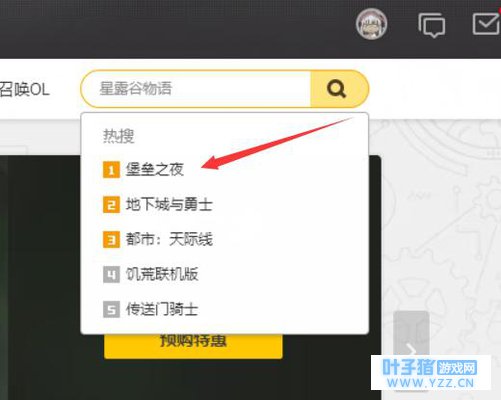Click the gray rank 4 badge

(111, 275)
